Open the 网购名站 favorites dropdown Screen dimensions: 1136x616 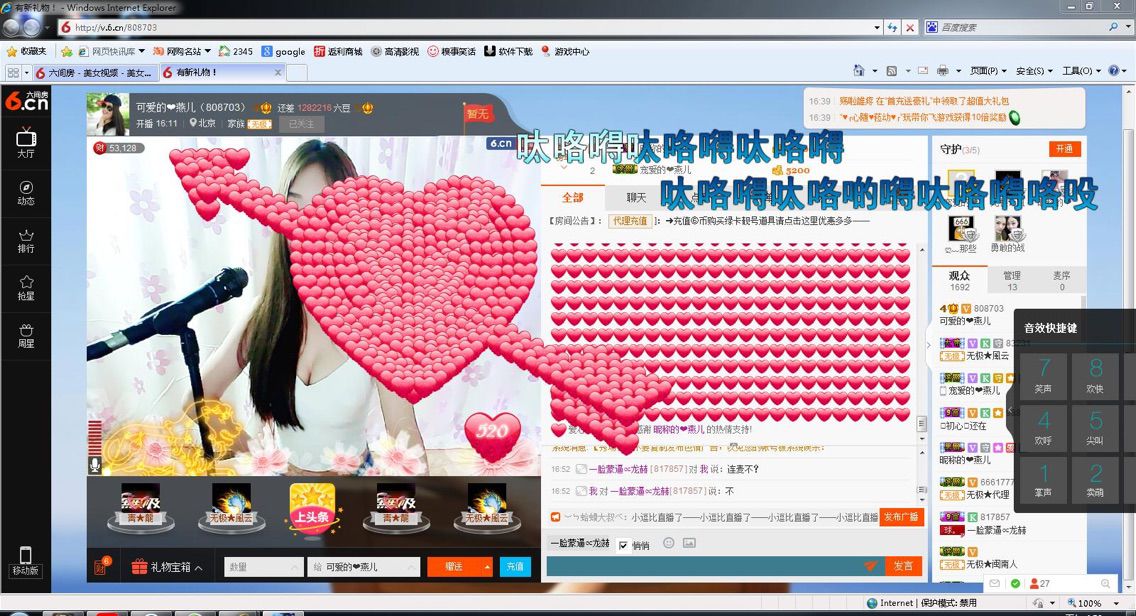[x=181, y=51]
